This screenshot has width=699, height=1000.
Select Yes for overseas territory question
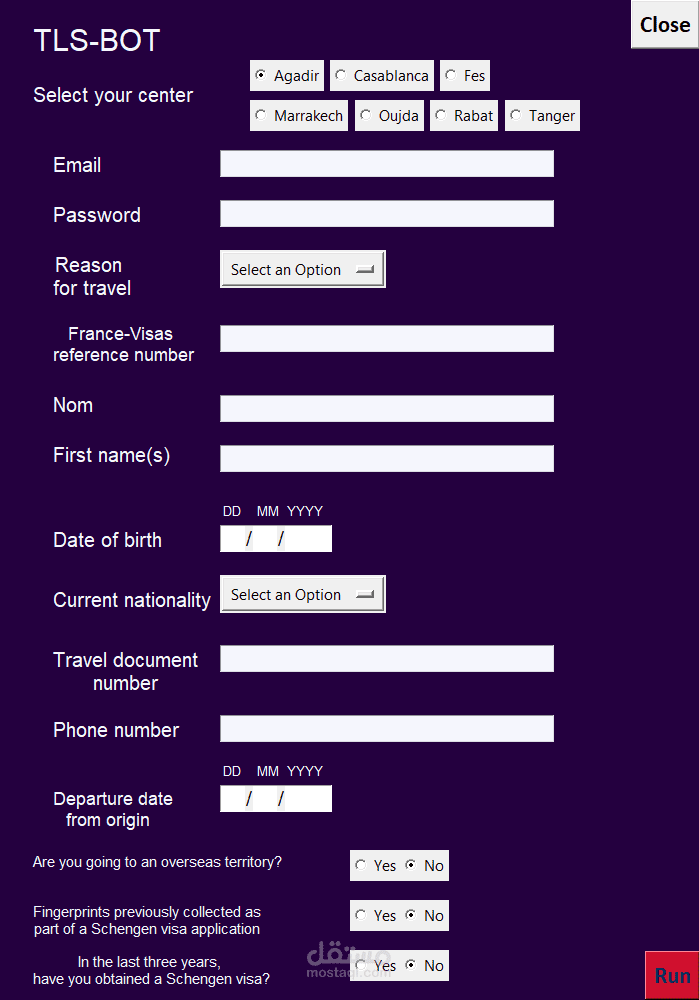coord(361,866)
